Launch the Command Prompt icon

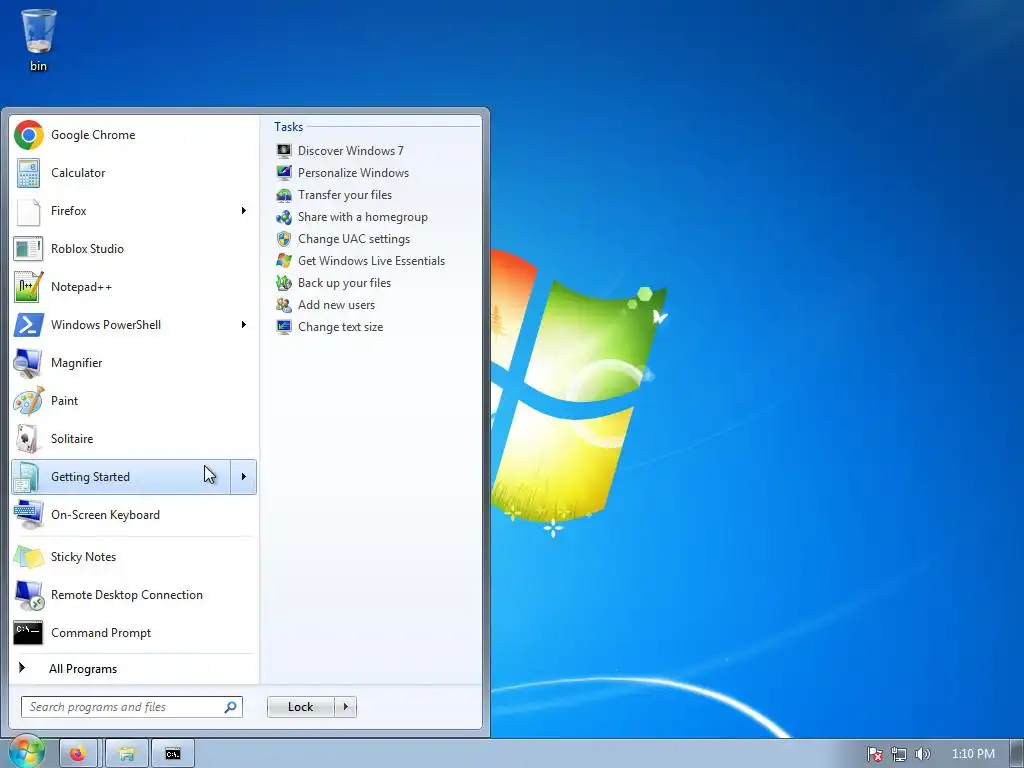tap(29, 633)
